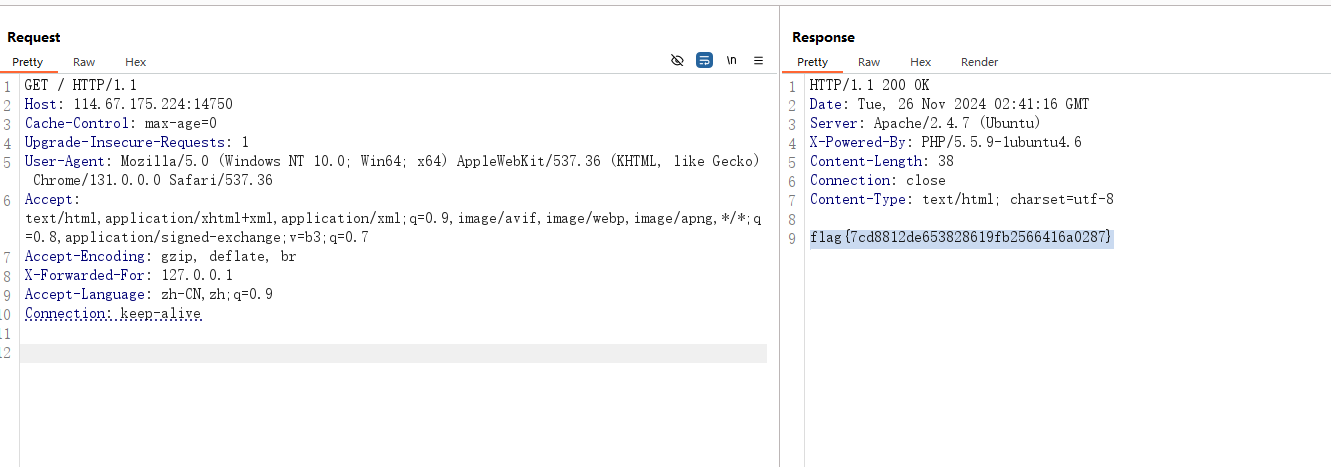Click the User-Agent header line
This screenshot has width=1331, height=467.
point(390,161)
